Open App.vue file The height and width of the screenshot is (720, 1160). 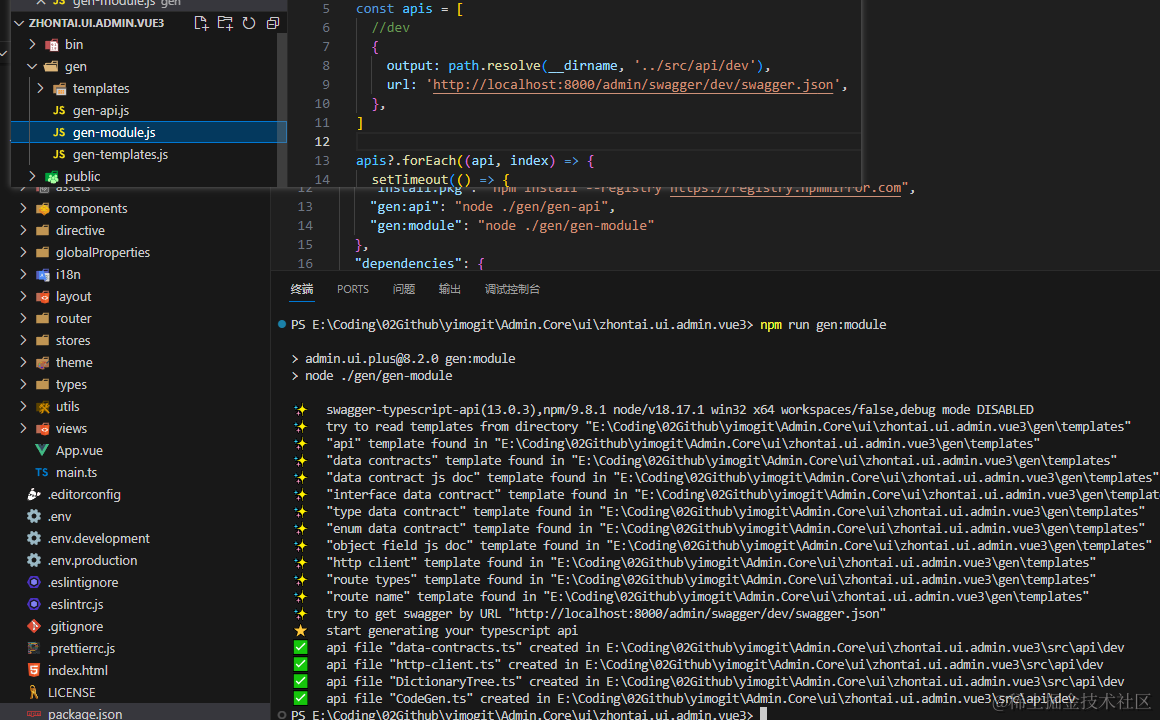pyautogui.click(x=79, y=451)
